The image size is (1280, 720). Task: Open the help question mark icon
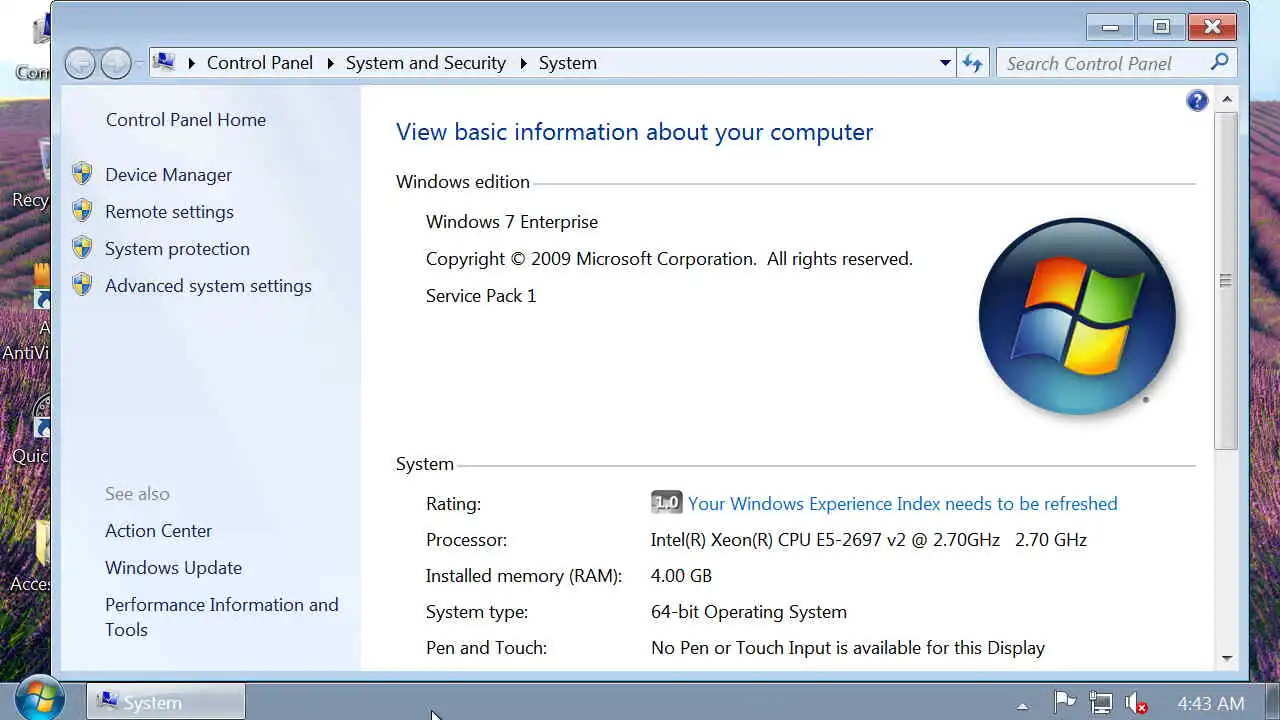click(x=1197, y=100)
